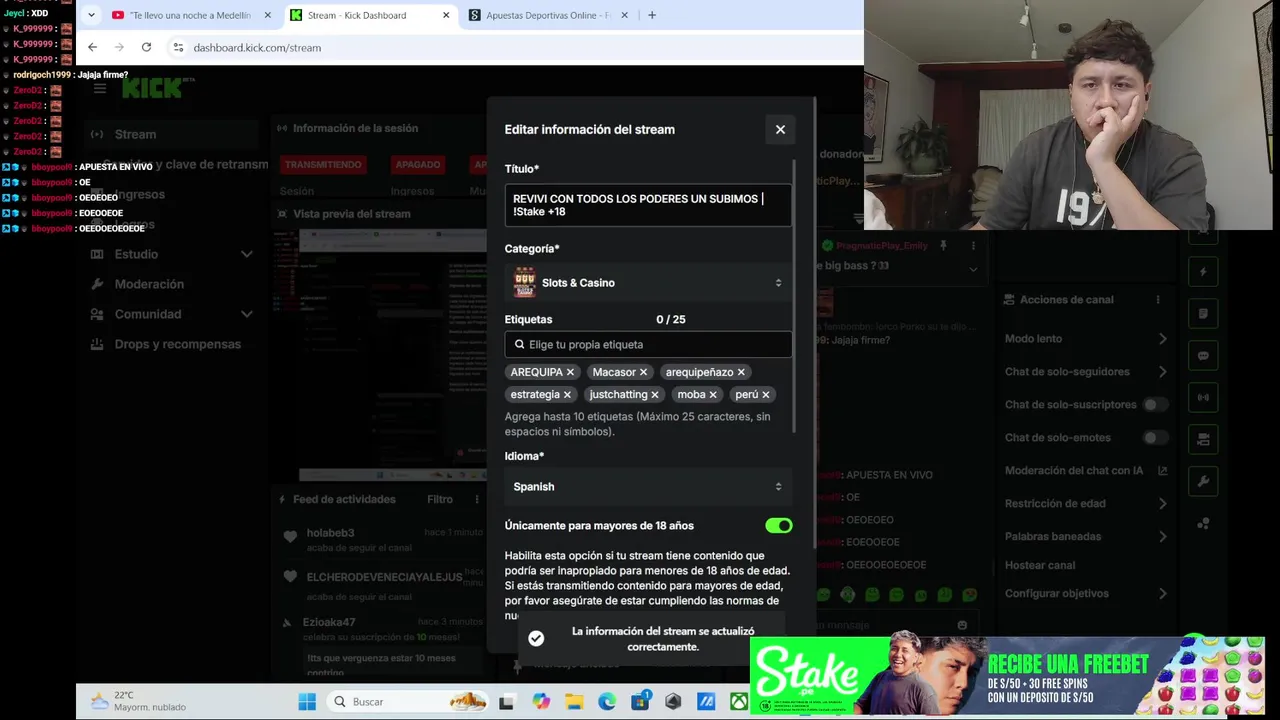Open the hamburger menu beside Kick logo

[x=100, y=88]
